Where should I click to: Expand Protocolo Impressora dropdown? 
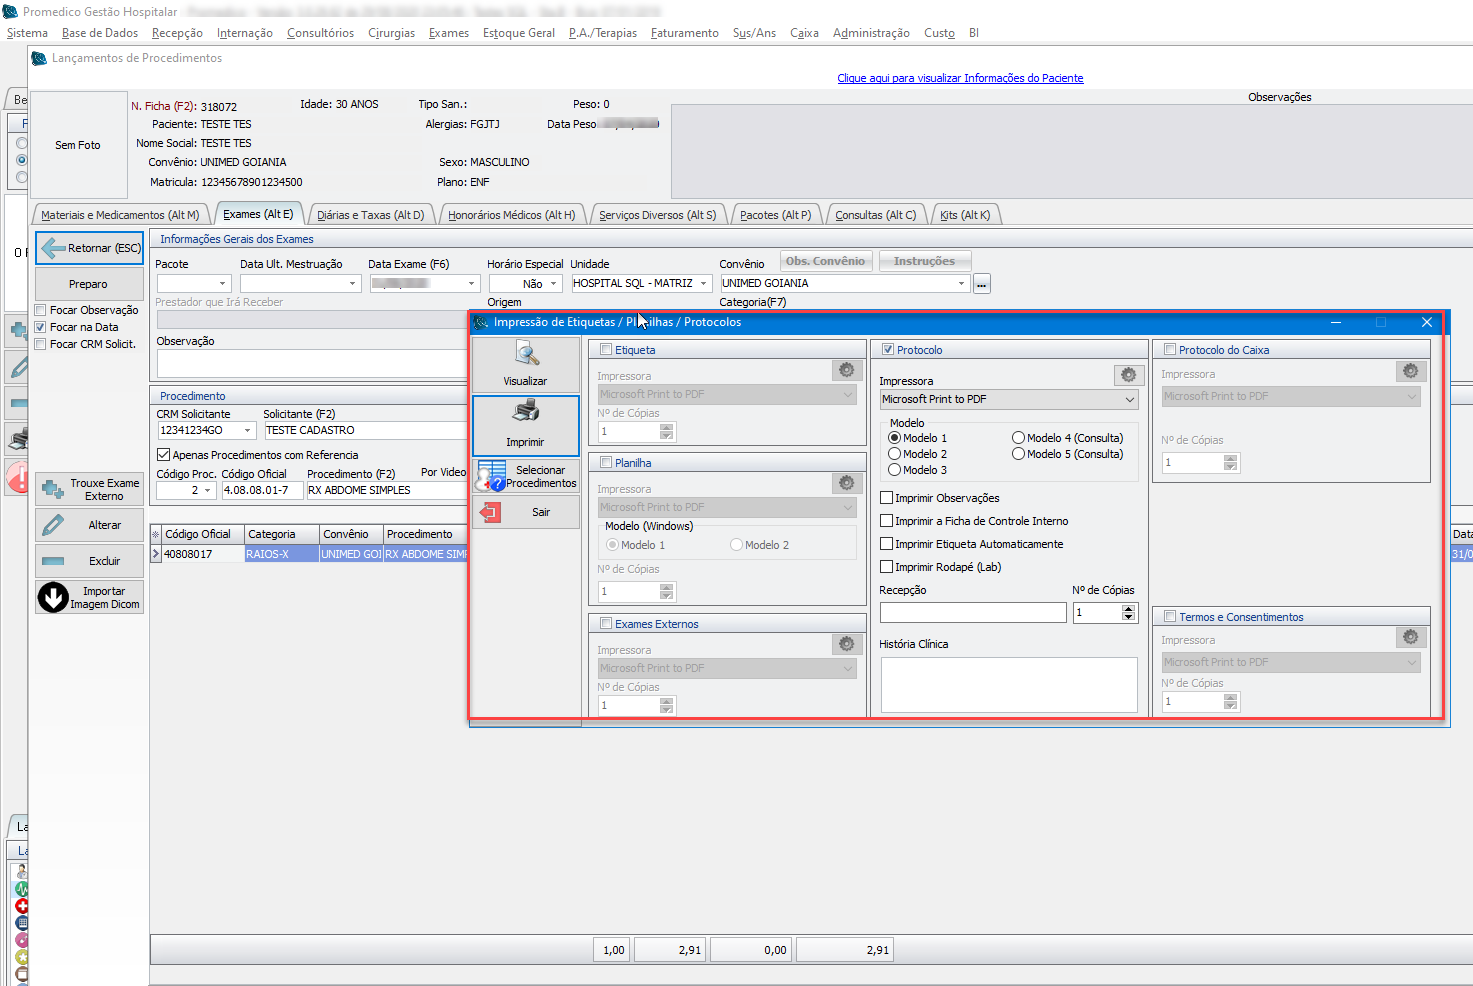pos(1129,399)
